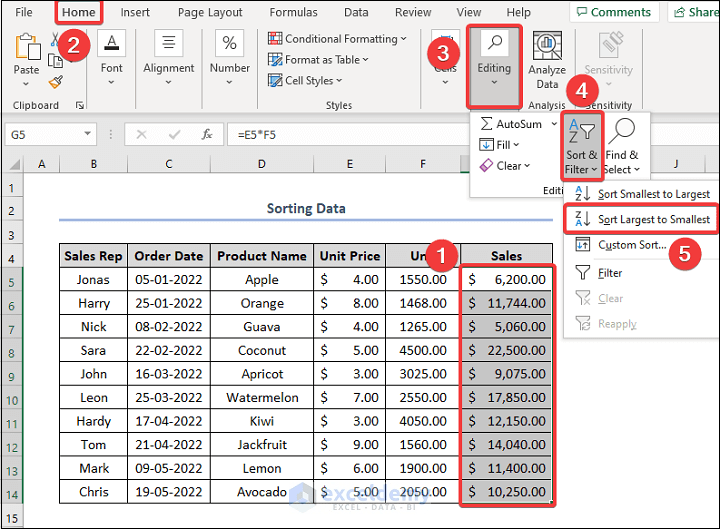Click the Sort & Filter icon
The width and height of the screenshot is (720, 529).
(581, 131)
